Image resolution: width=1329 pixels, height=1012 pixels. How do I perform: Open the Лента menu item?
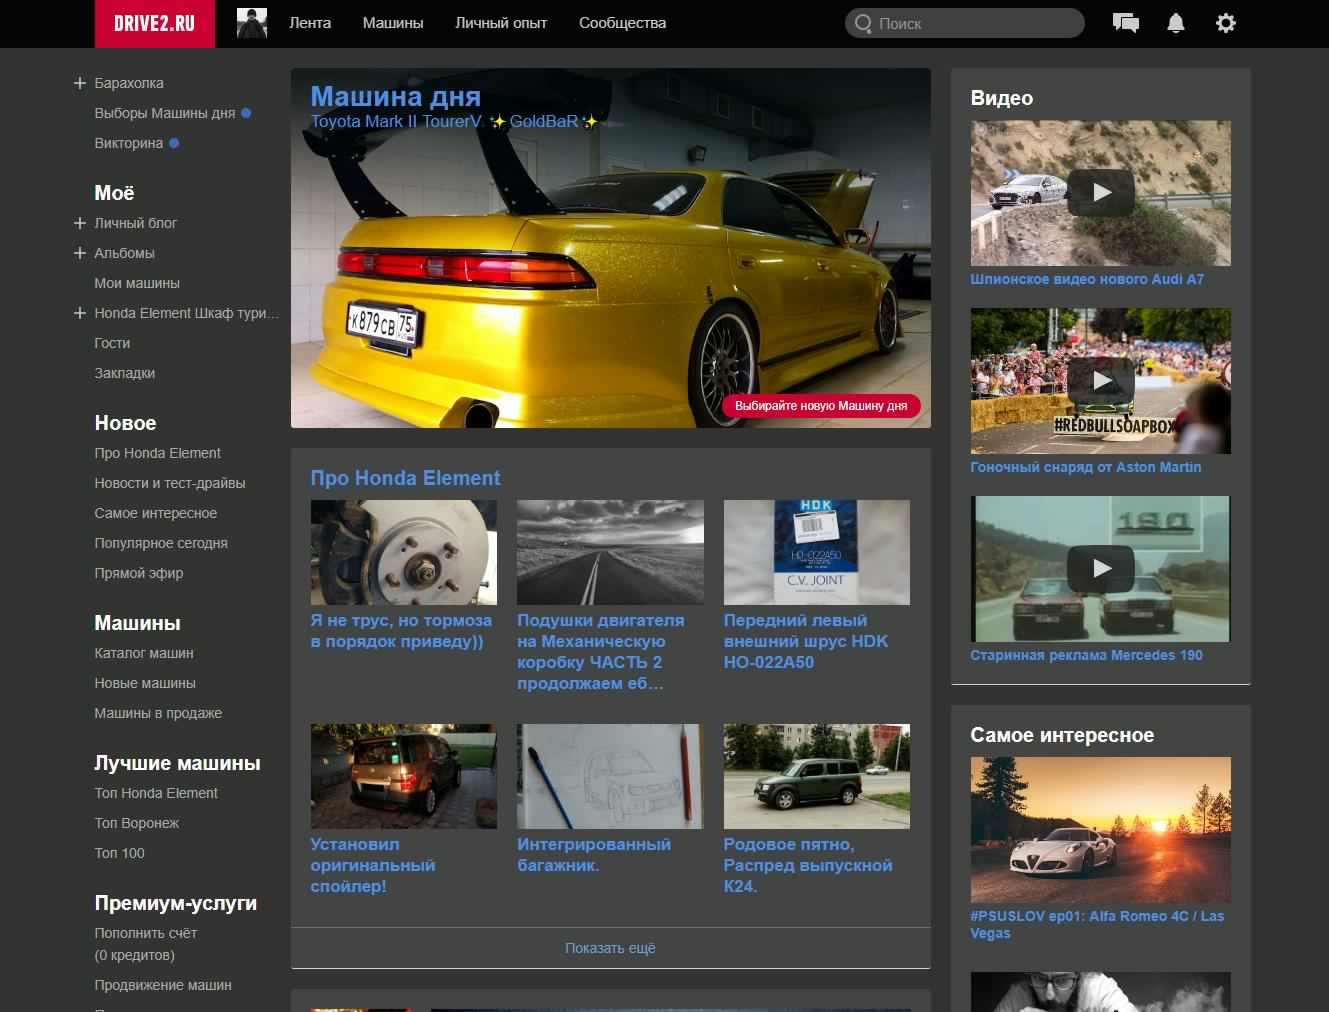[310, 23]
